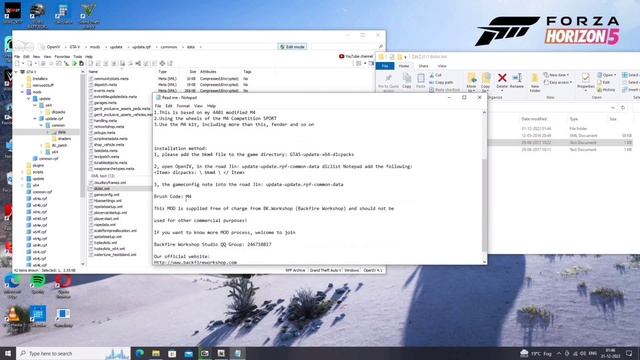Click Edge icon on taskbar
The width and height of the screenshot is (640, 360).
click(140, 353)
